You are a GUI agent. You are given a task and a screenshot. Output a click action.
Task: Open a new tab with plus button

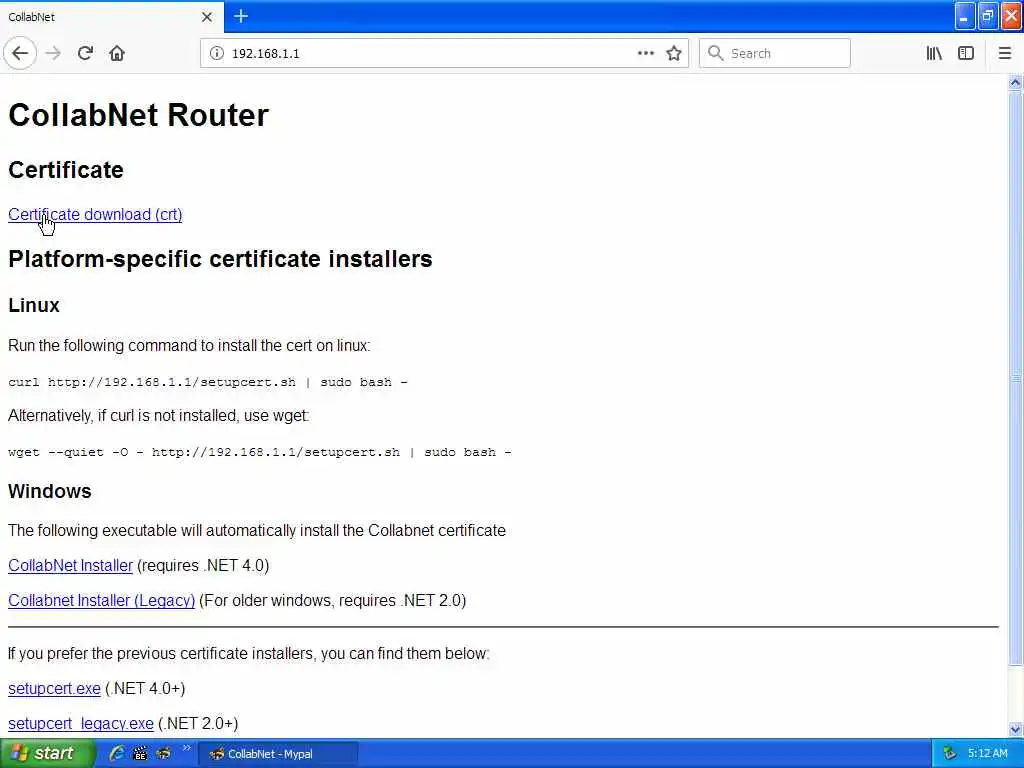point(241,16)
